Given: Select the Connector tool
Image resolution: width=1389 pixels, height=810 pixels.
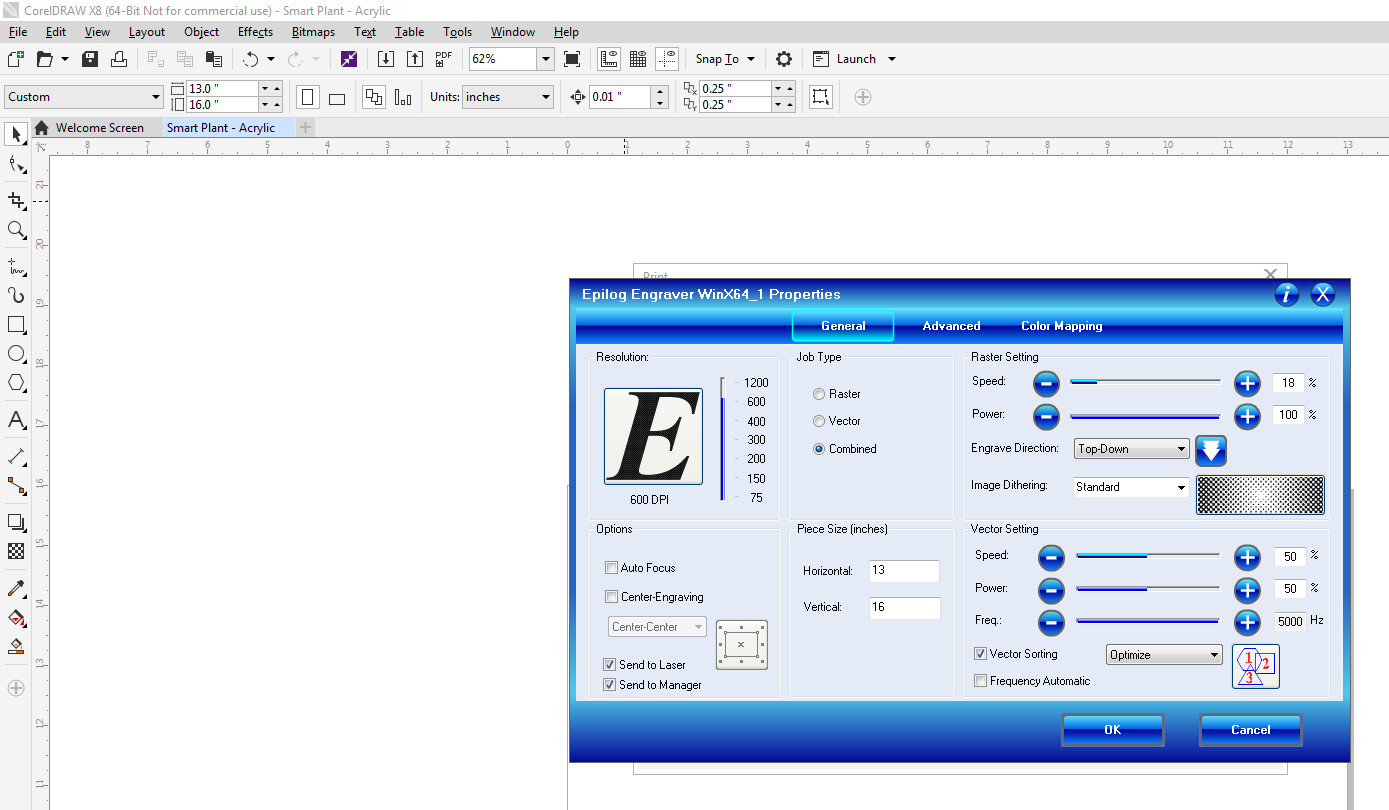Looking at the screenshot, I should [x=16, y=486].
